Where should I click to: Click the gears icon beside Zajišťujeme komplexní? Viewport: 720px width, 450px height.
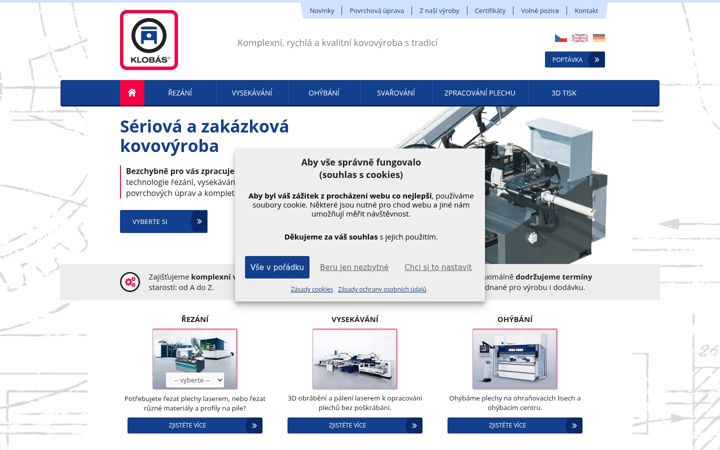130,282
